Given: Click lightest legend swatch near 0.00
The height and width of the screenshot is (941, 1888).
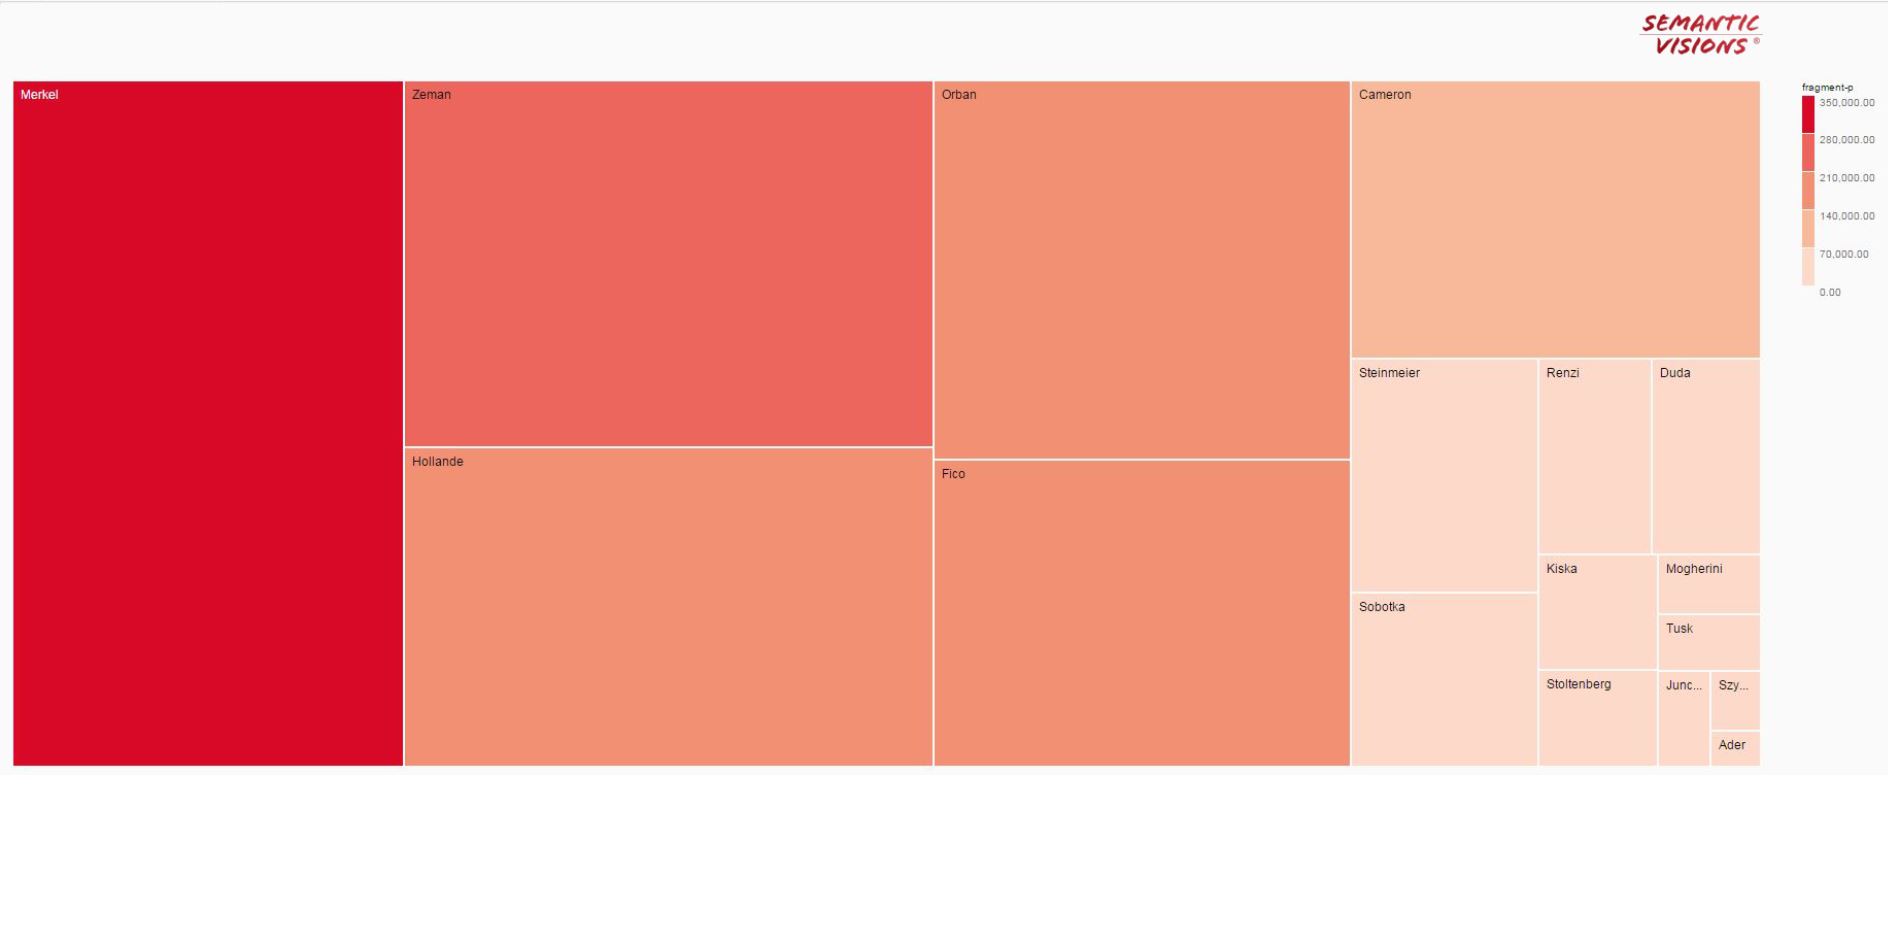Looking at the screenshot, I should tap(1808, 267).
